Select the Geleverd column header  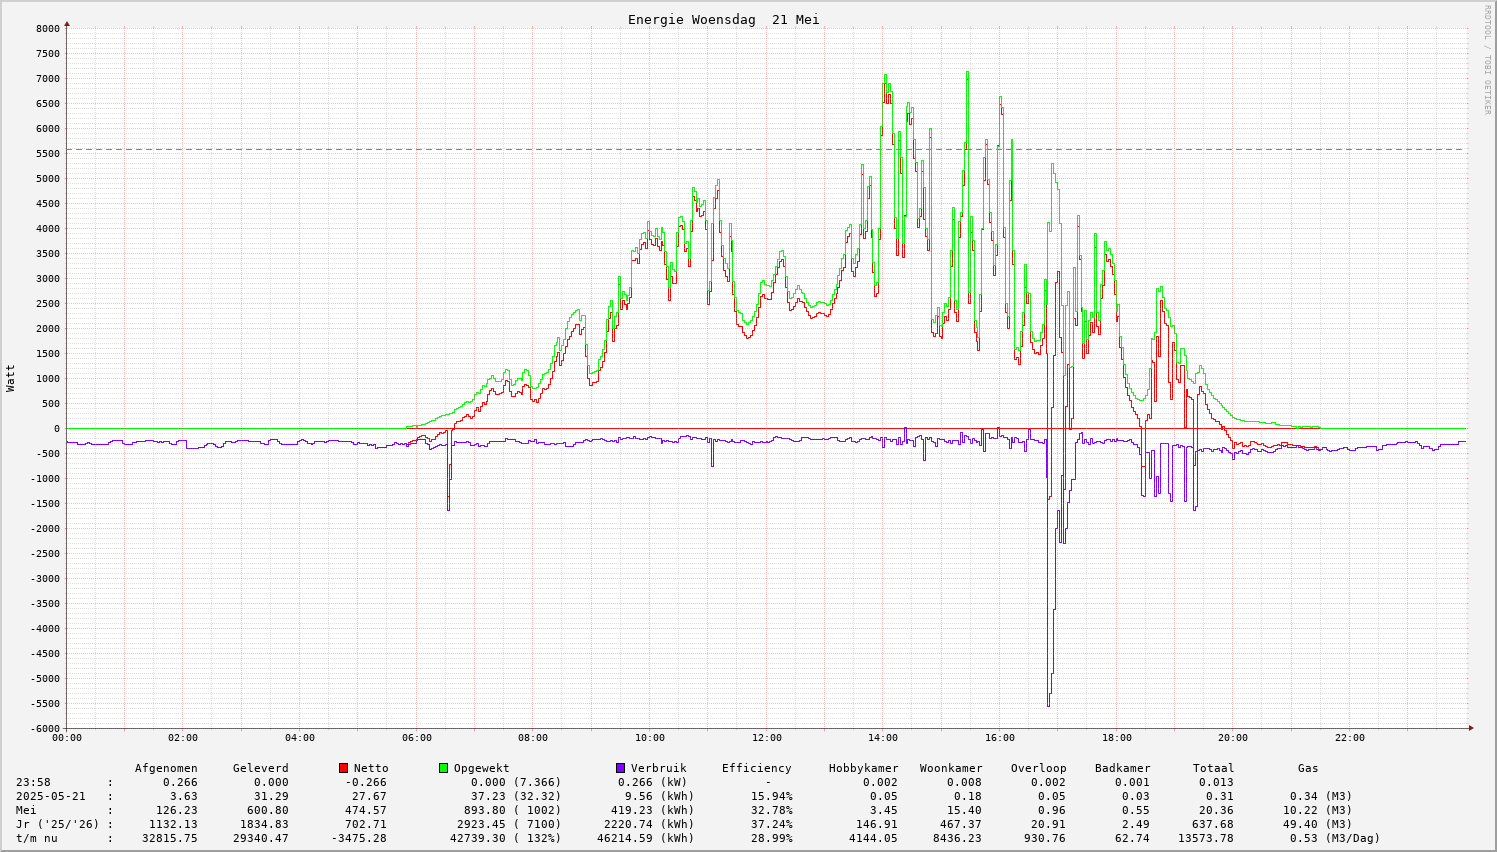click(x=260, y=768)
